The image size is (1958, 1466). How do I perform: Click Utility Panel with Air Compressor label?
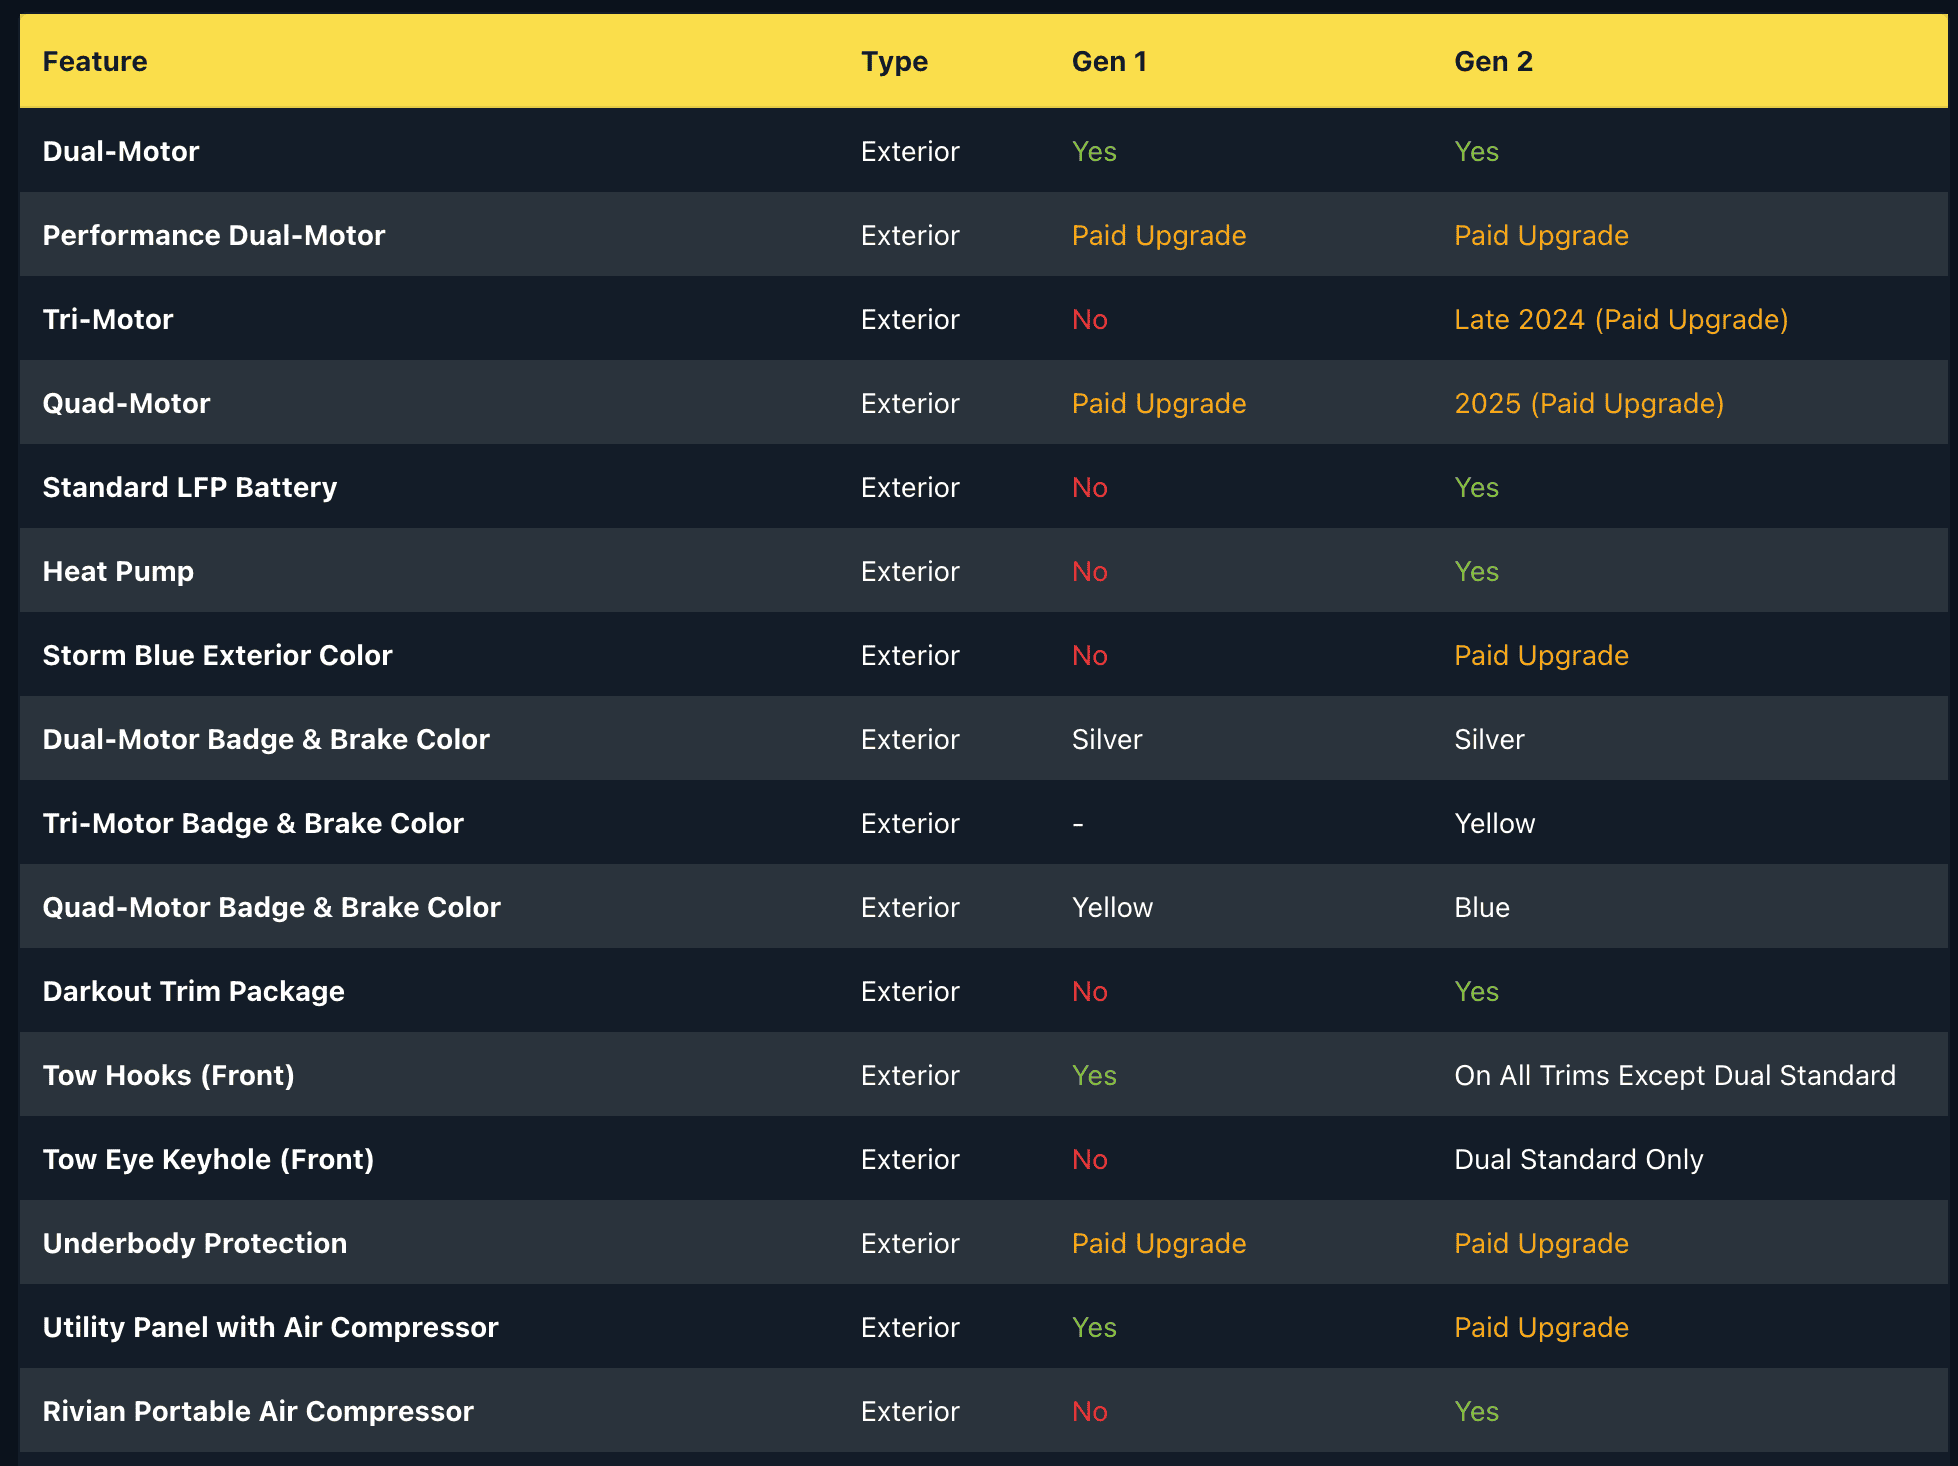pos(270,1327)
